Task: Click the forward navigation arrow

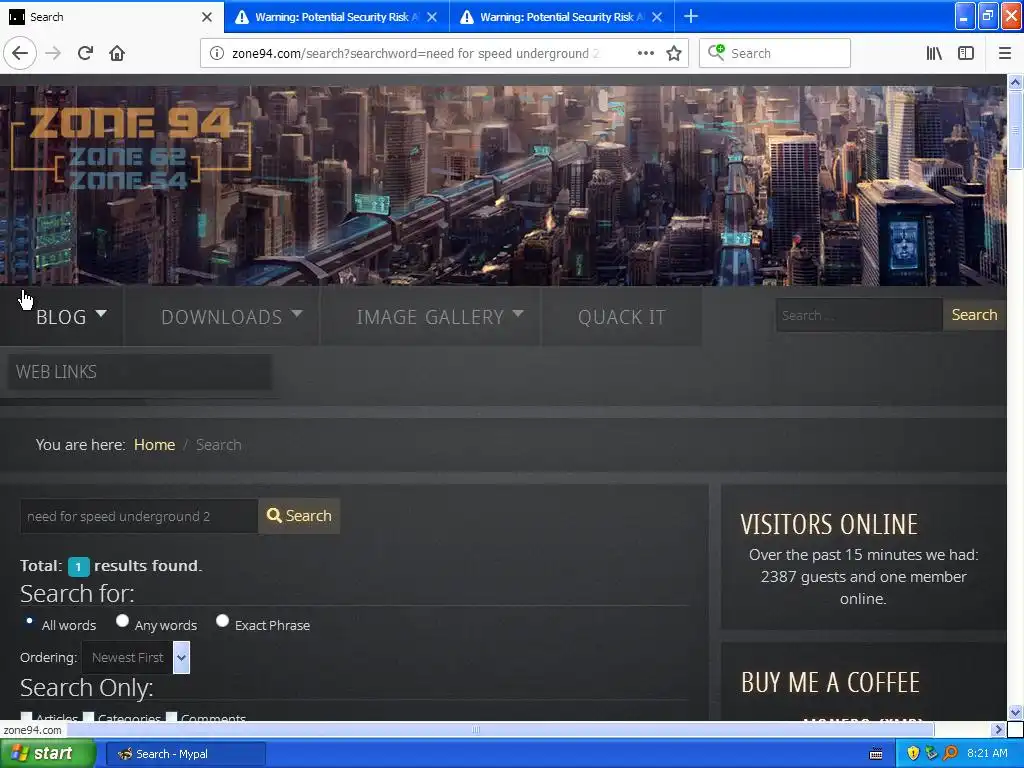Action: pos(53,53)
